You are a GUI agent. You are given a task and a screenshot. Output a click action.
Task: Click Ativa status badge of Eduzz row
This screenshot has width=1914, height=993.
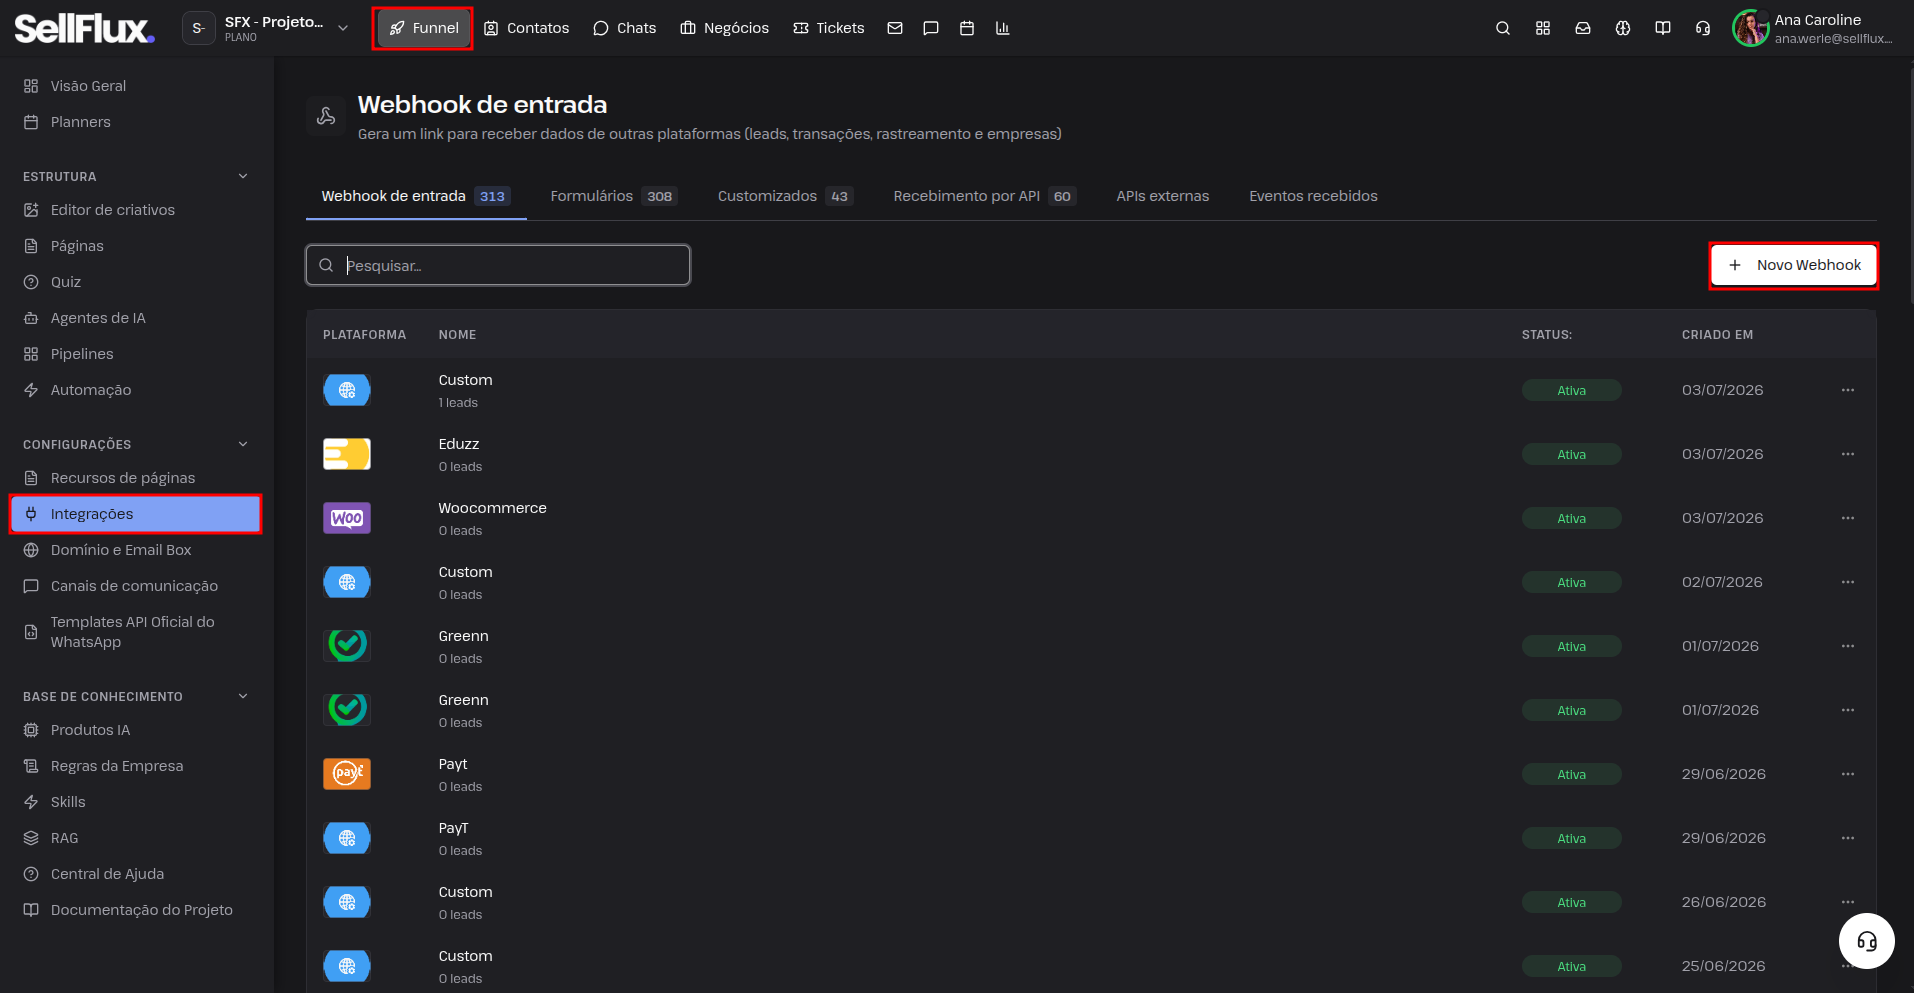pyautogui.click(x=1571, y=454)
